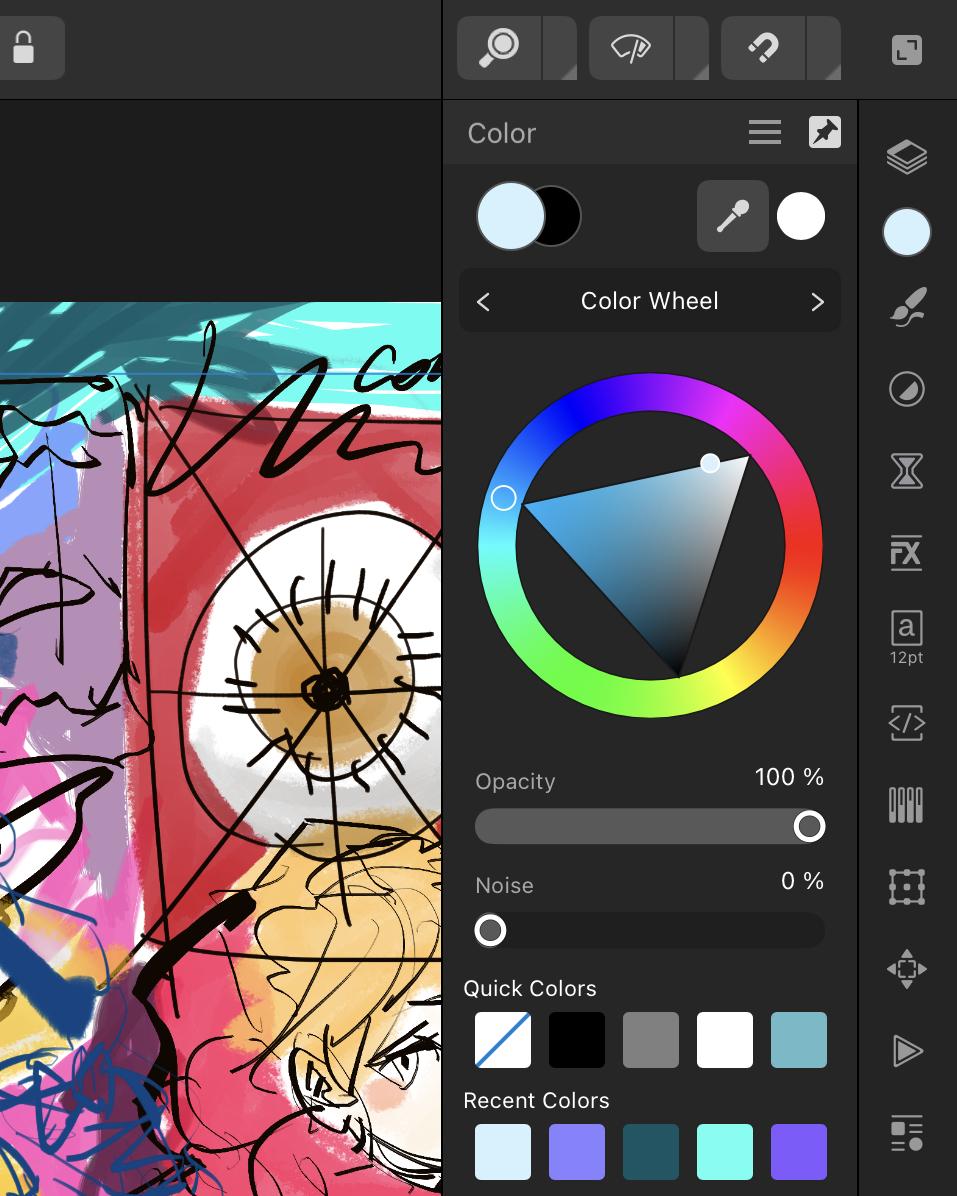Screen dimensions: 957x1196
Task: Open the code export panel
Action: coord(906,722)
